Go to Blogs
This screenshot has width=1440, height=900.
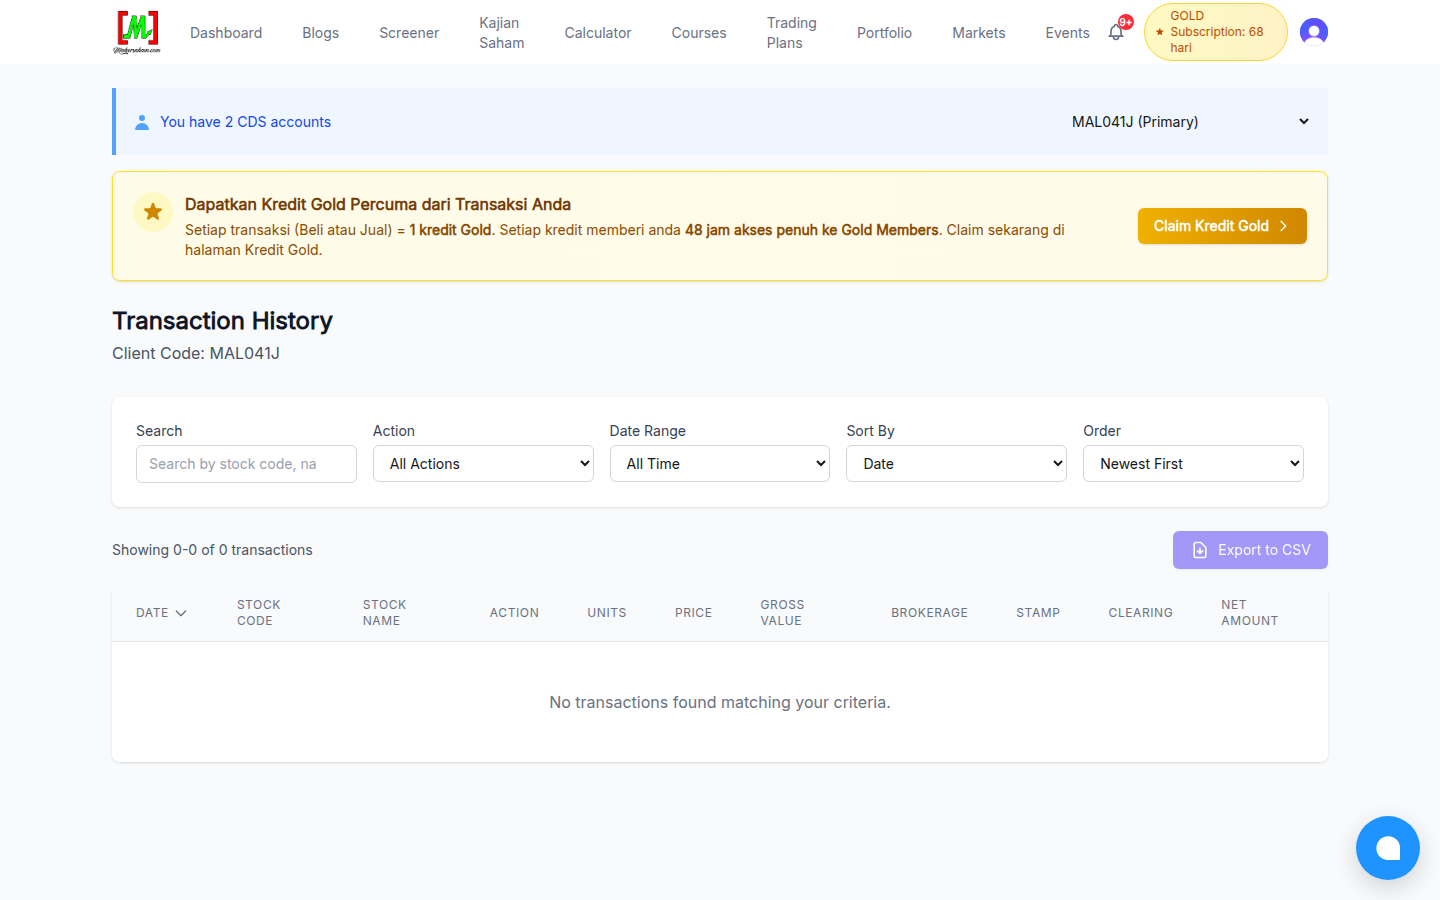pyautogui.click(x=321, y=33)
